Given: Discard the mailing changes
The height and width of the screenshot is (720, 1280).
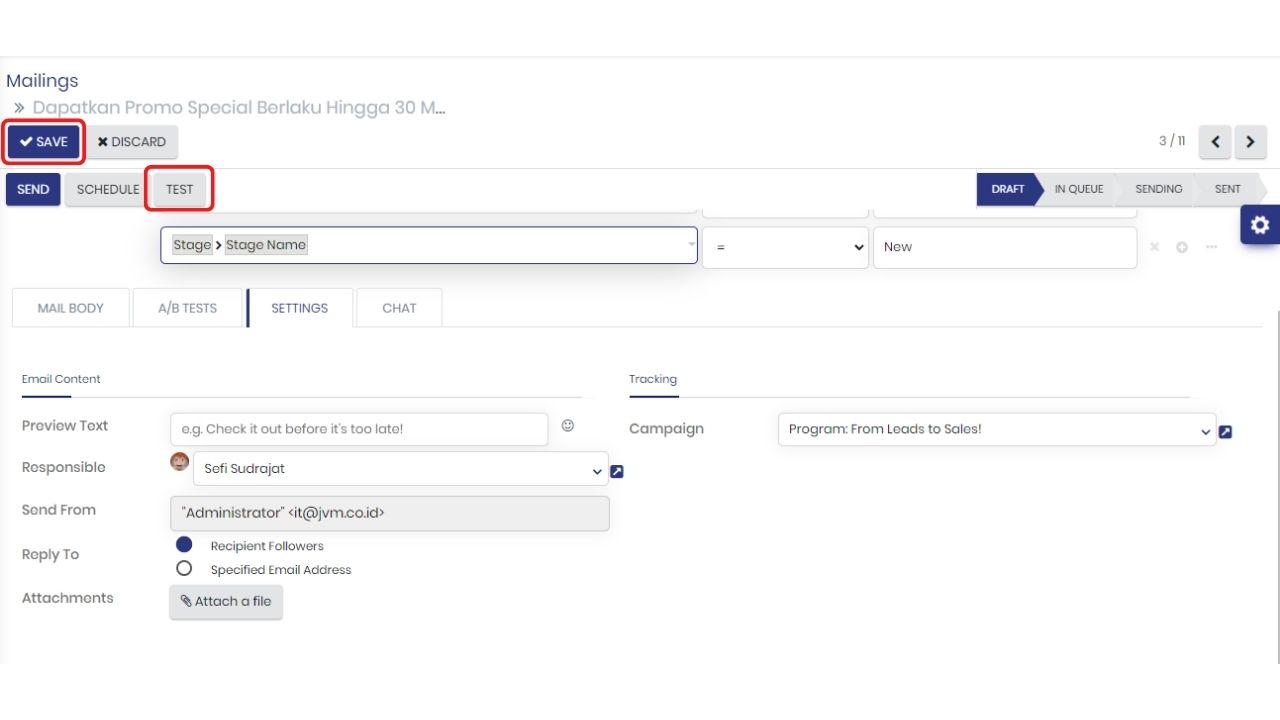Looking at the screenshot, I should click(x=132, y=142).
